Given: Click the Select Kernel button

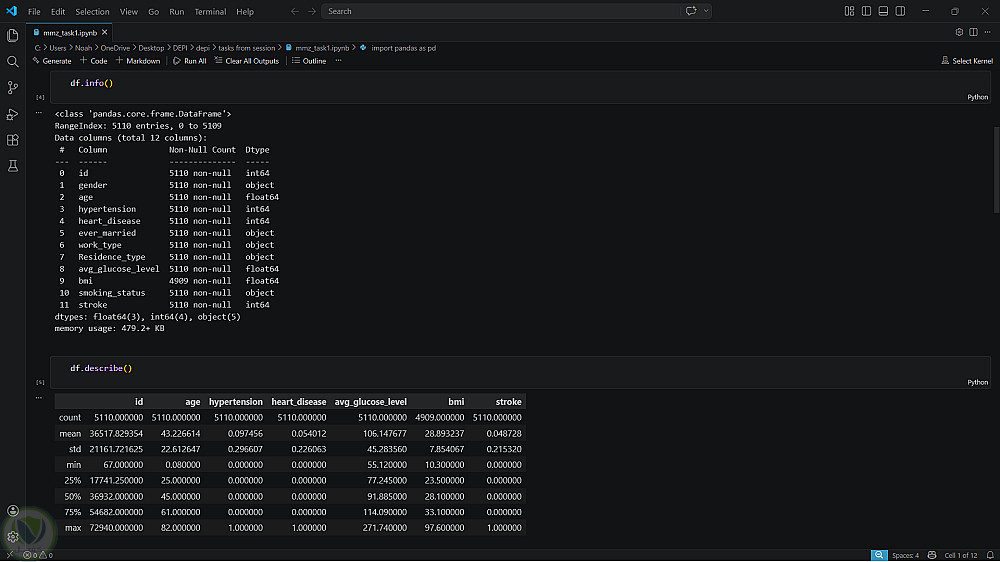Looking at the screenshot, I should tap(967, 61).
